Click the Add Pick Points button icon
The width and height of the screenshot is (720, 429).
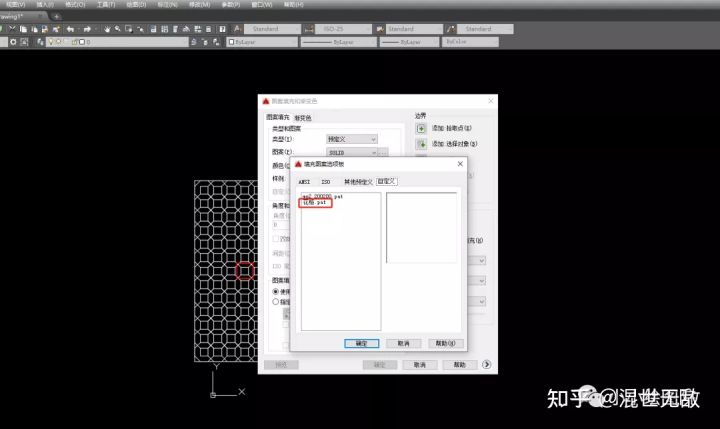click(421, 129)
